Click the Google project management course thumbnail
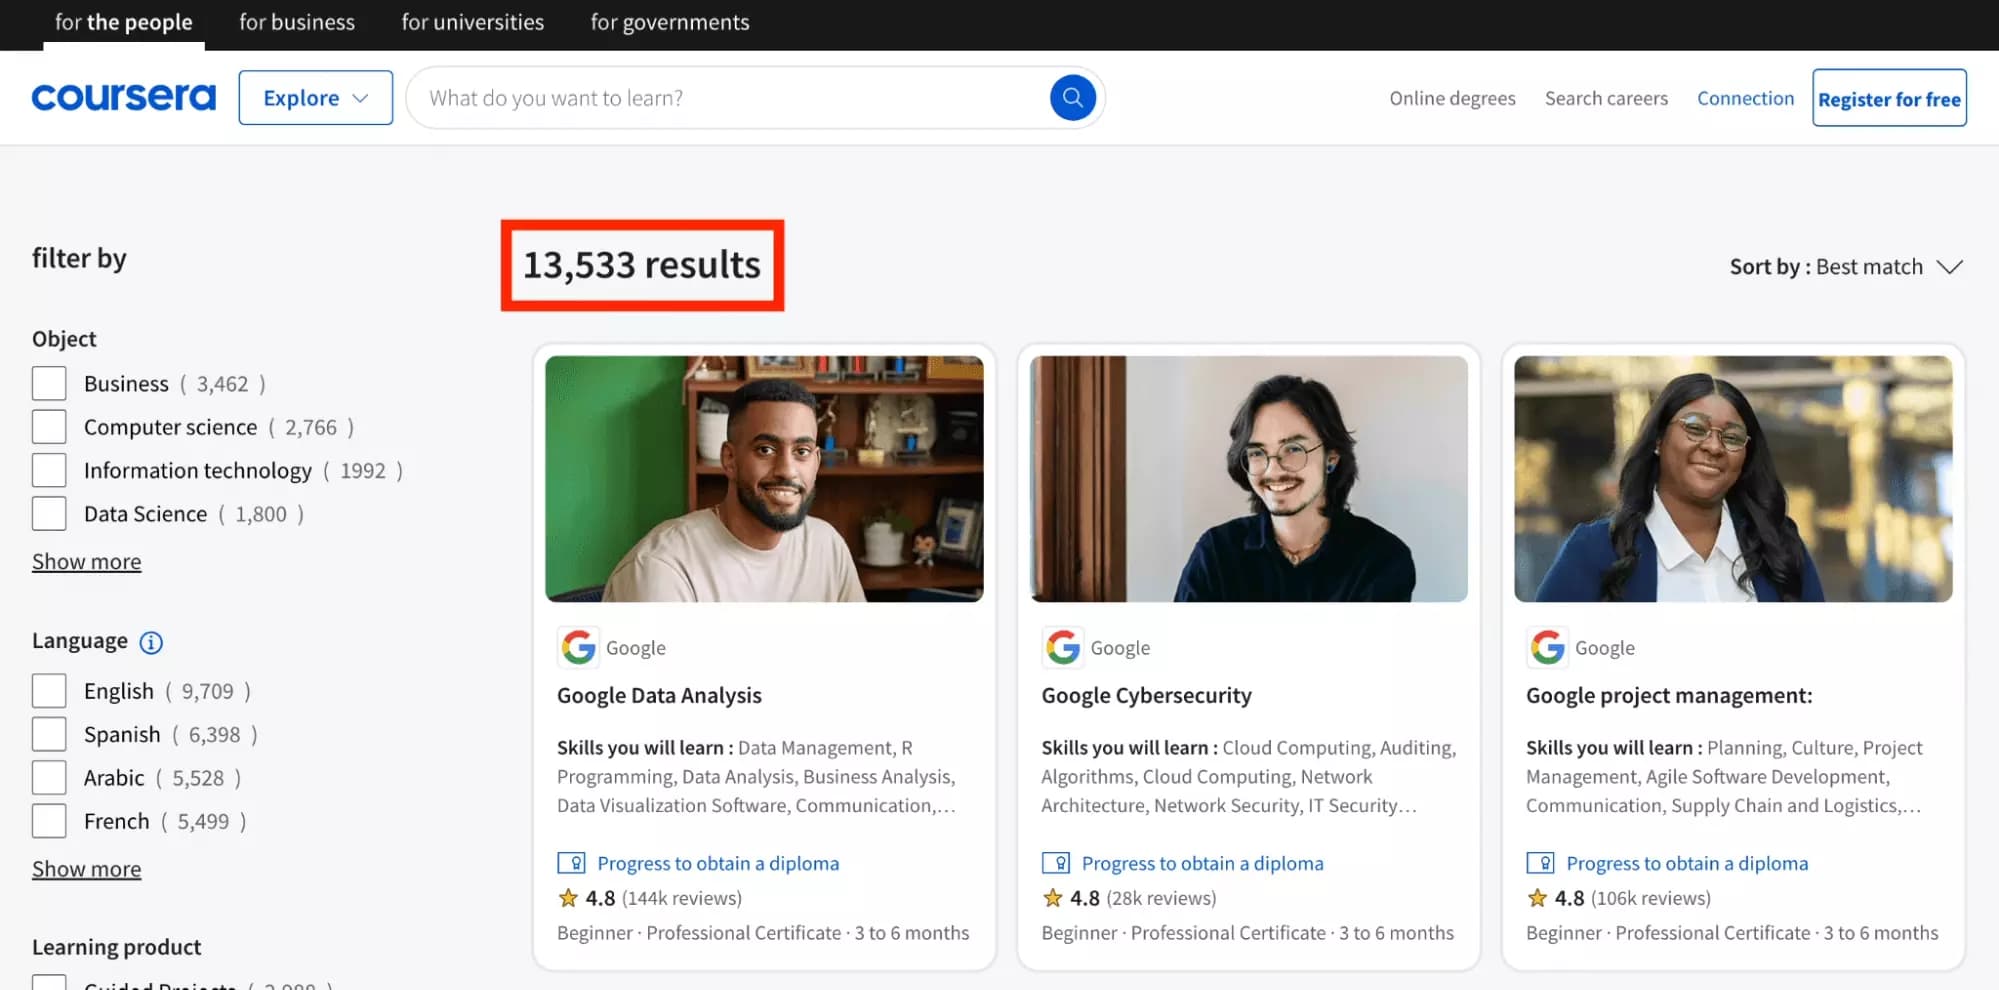Viewport: 1999px width, 990px height. [1733, 479]
